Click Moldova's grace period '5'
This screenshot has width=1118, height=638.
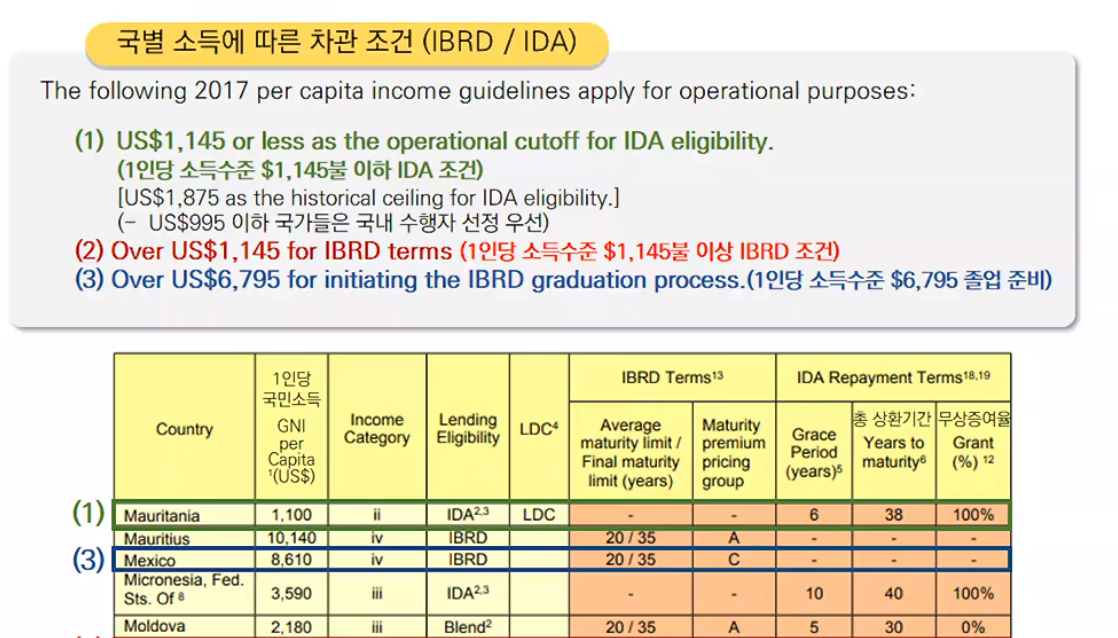click(814, 627)
